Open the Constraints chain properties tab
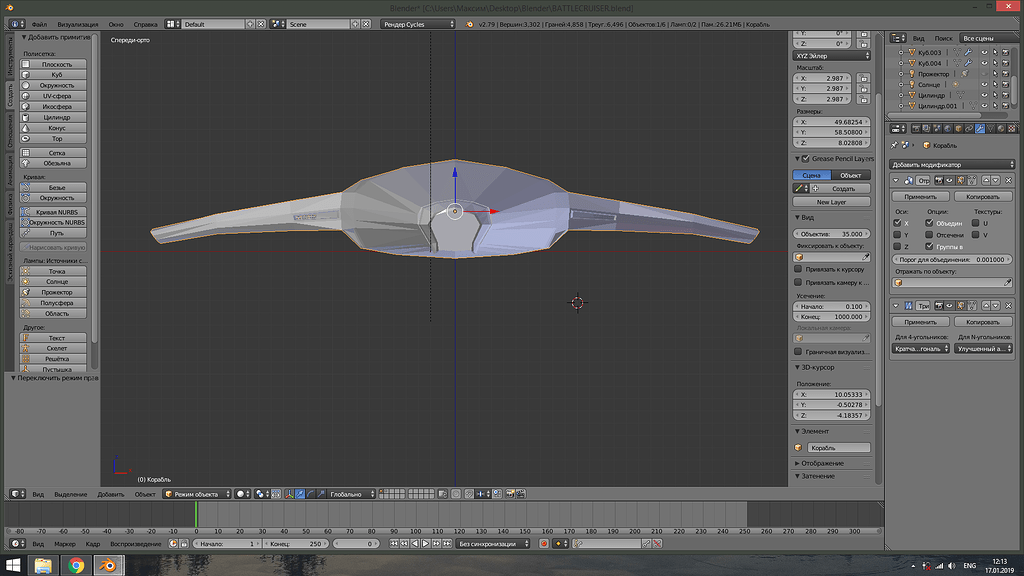Image resolution: width=1024 pixels, height=576 pixels. coord(969,129)
